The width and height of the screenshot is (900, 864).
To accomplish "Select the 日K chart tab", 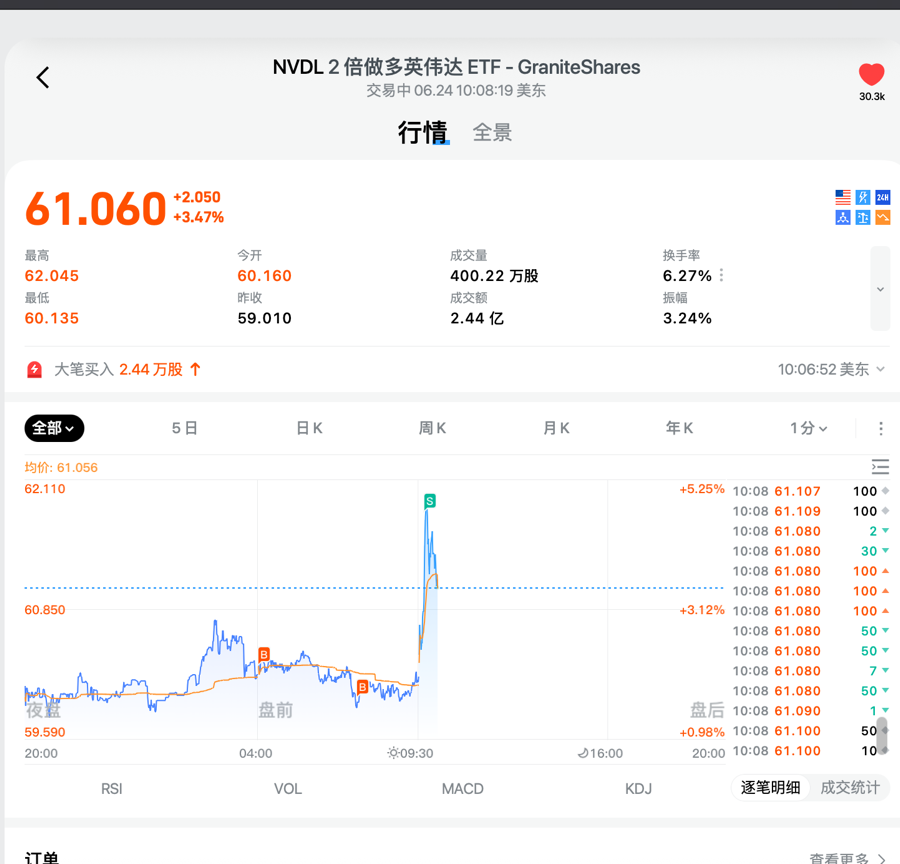I will point(309,428).
